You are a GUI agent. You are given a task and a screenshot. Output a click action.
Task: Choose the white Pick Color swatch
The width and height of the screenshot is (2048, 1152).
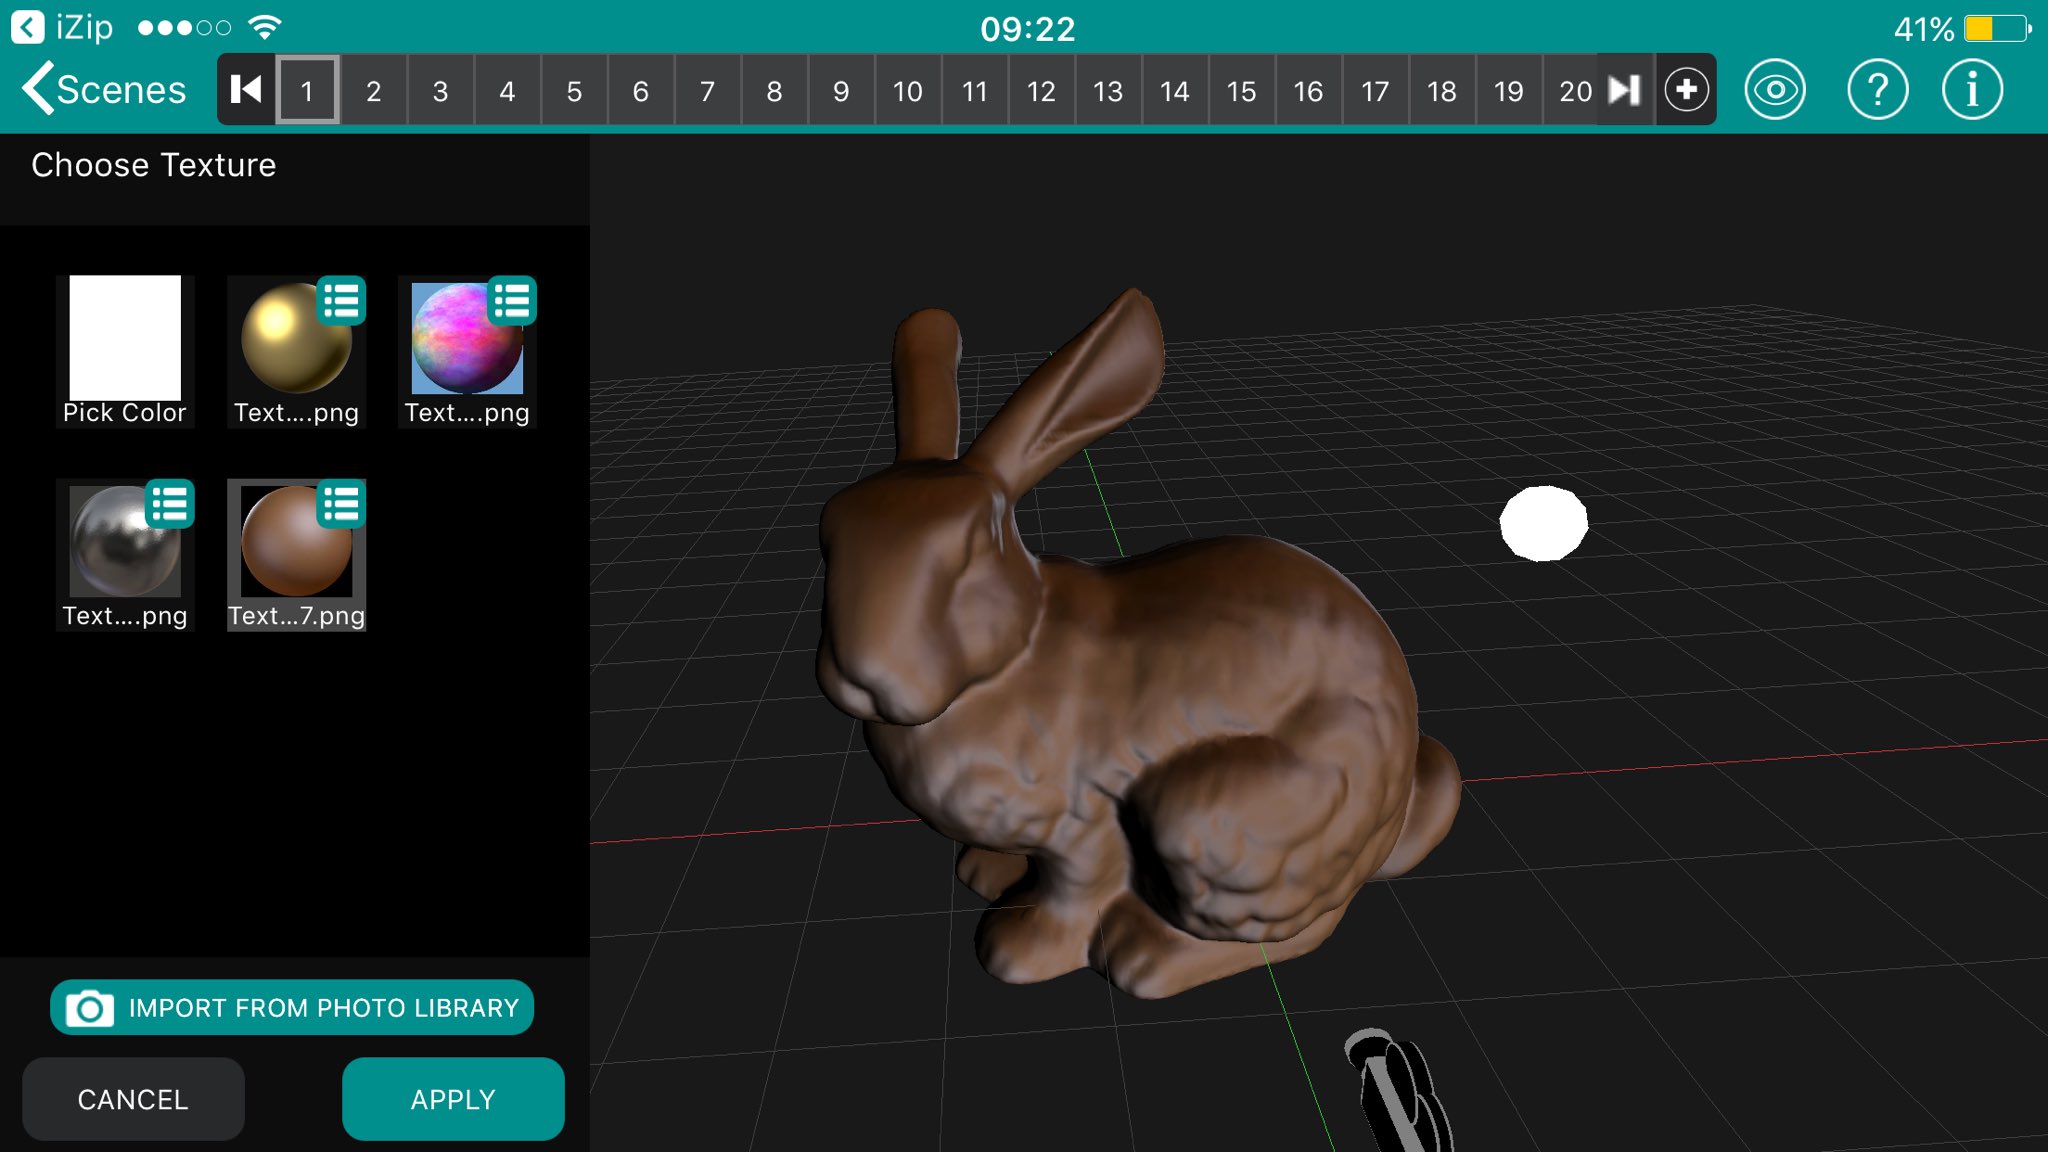[x=125, y=338]
